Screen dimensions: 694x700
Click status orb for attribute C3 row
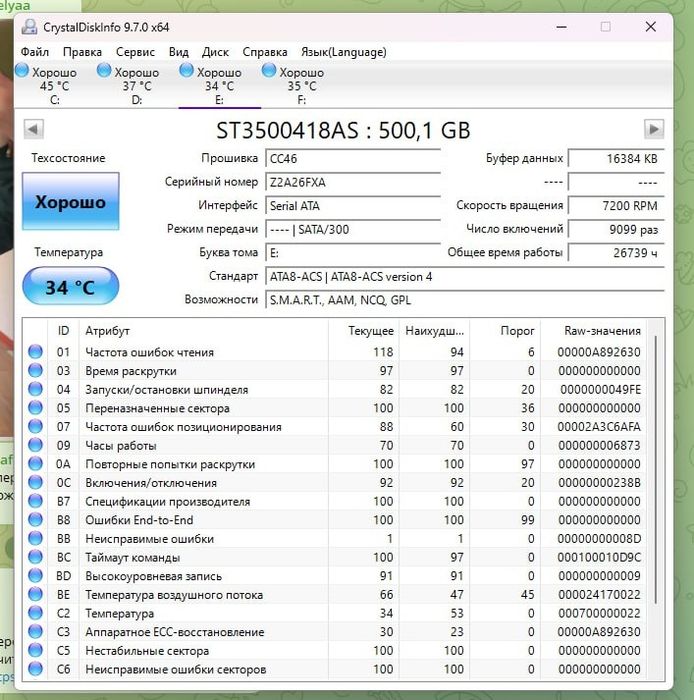click(35, 632)
